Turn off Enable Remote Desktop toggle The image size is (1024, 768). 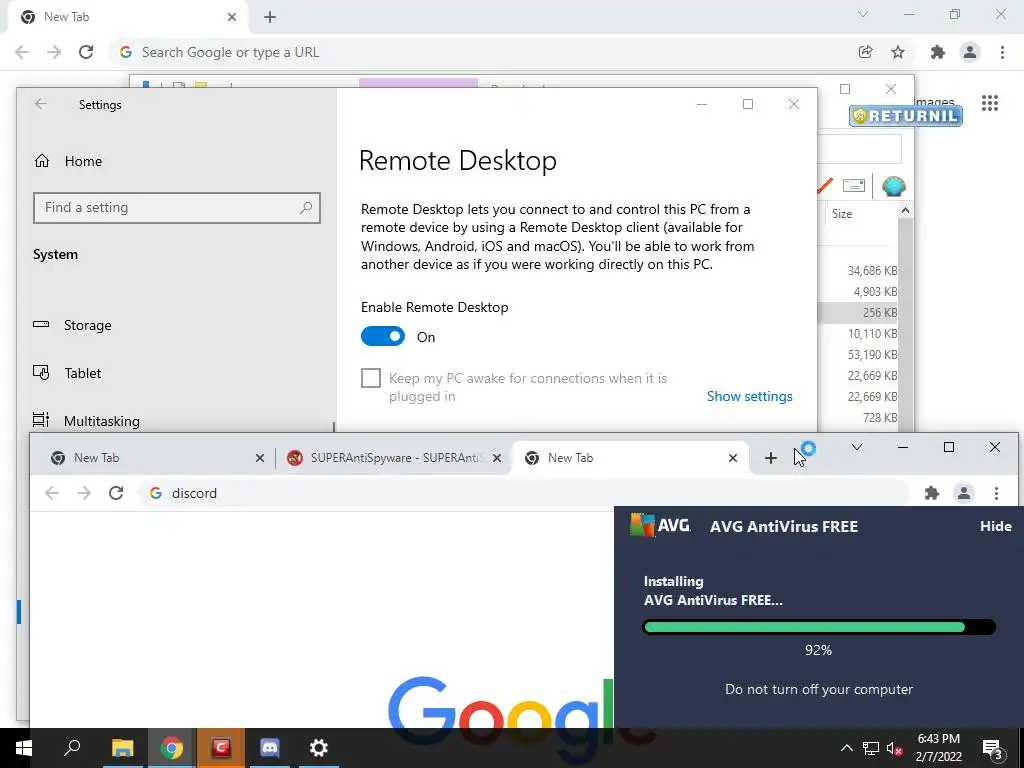383,336
